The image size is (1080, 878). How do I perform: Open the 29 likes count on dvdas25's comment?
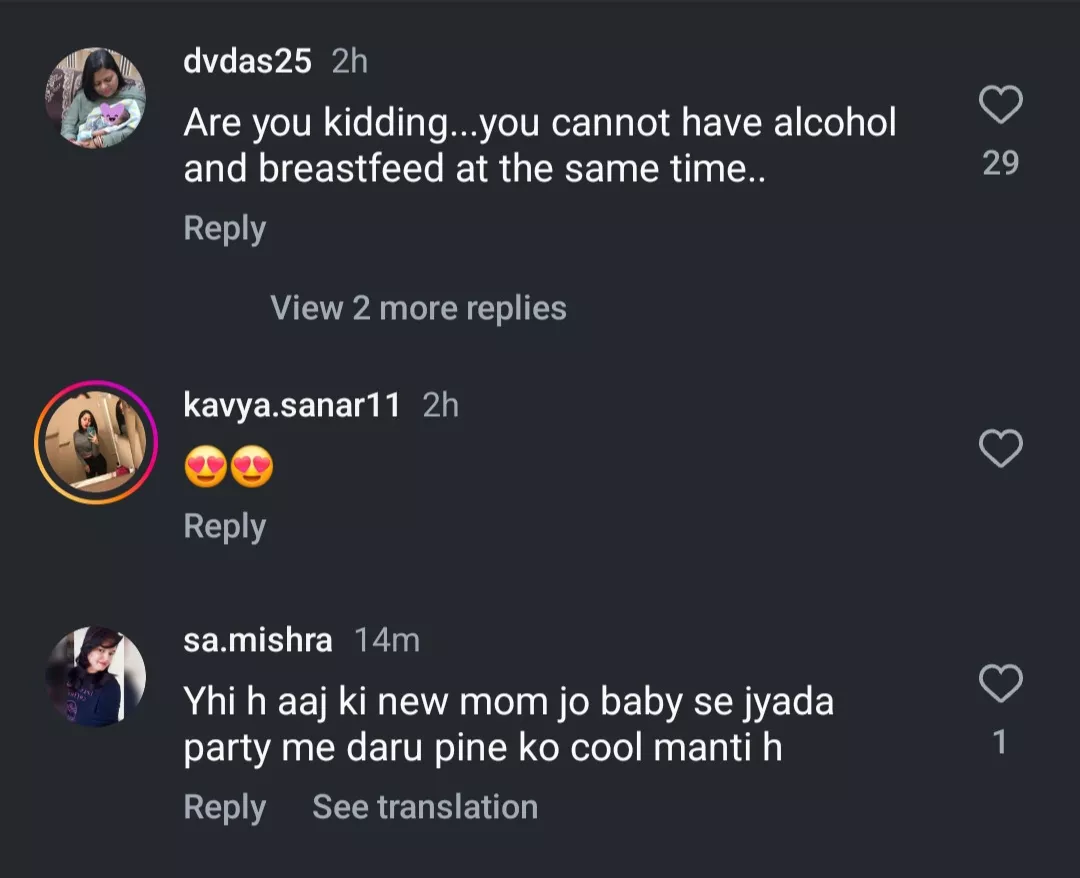pyautogui.click(x=1000, y=163)
